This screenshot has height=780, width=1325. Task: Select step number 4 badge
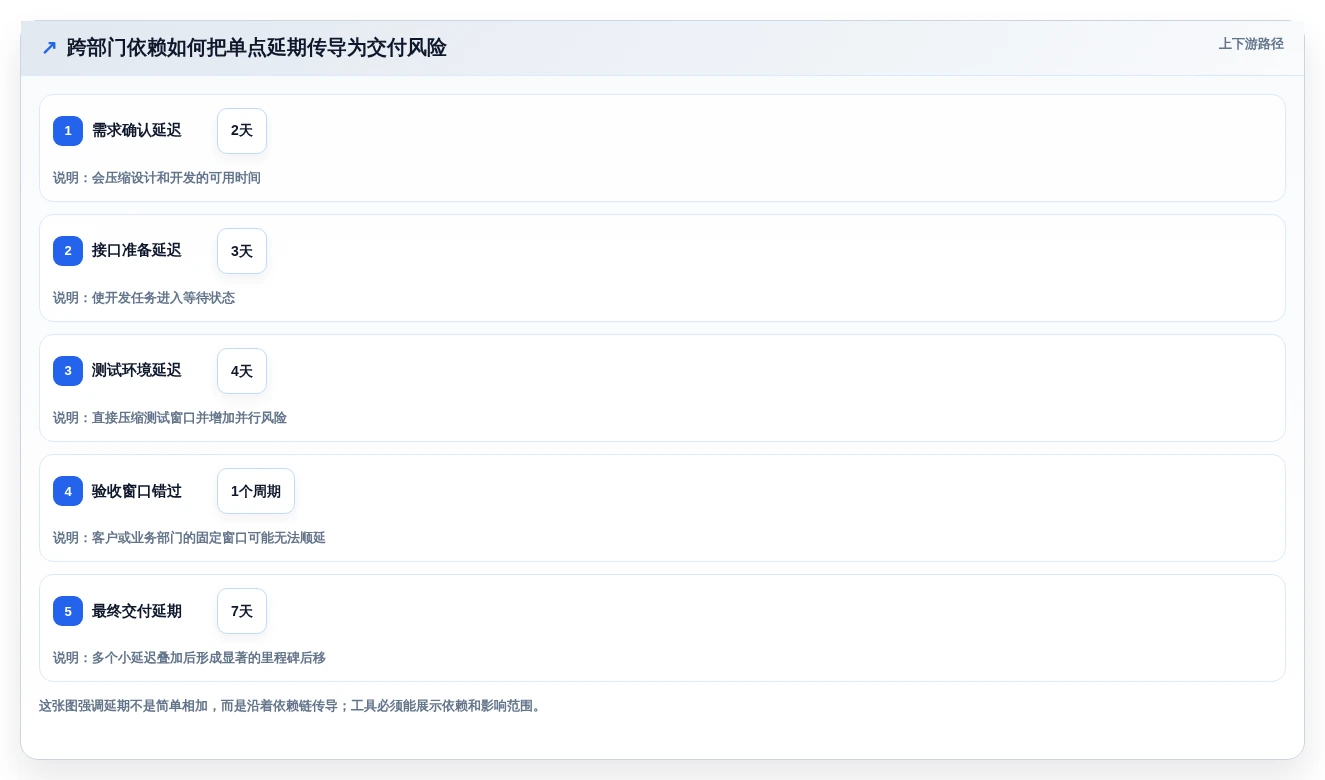(68, 491)
